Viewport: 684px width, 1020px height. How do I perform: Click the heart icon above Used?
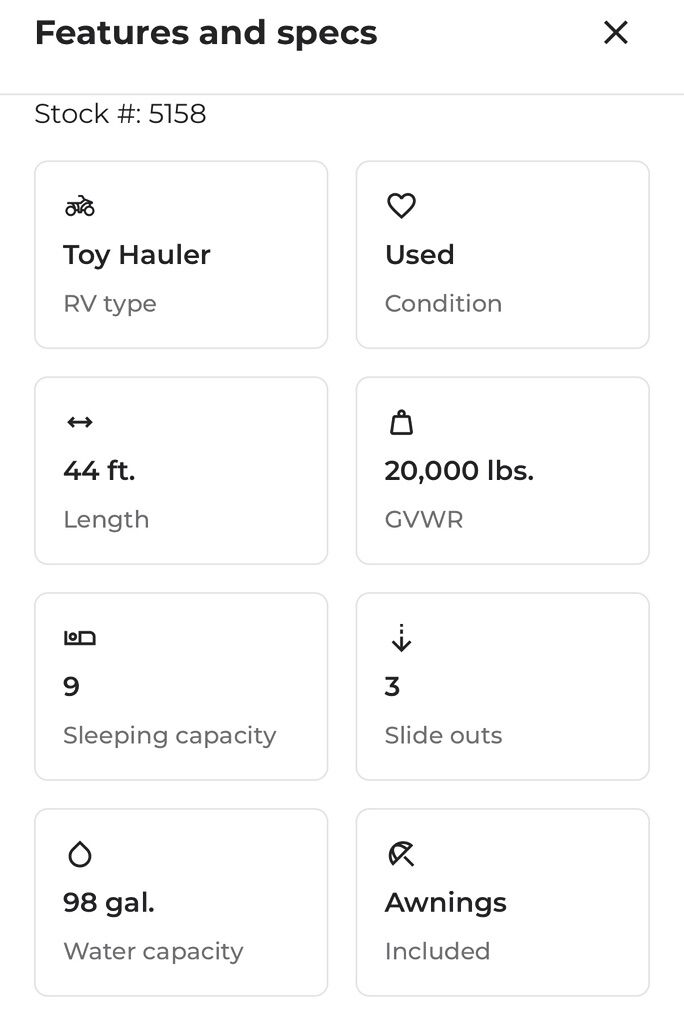[401, 206]
